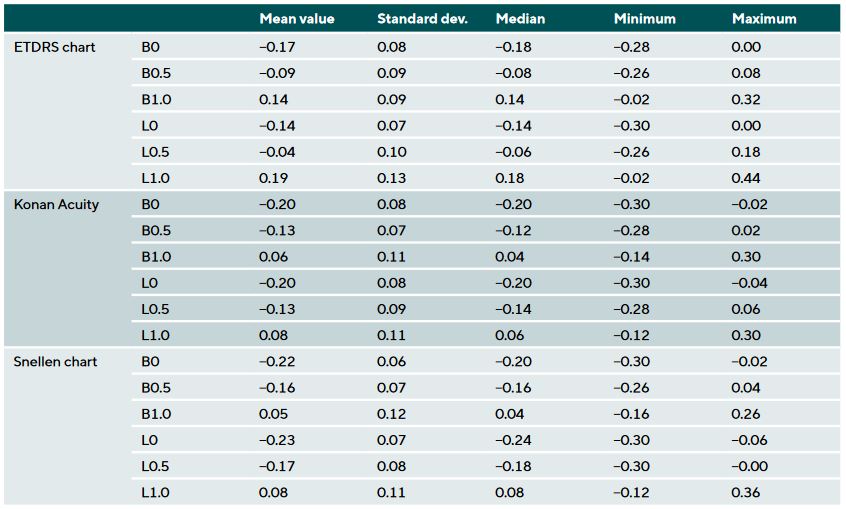Image resolution: width=846 pixels, height=509 pixels.
Task: Click the Mean value column header
Action: (297, 19)
